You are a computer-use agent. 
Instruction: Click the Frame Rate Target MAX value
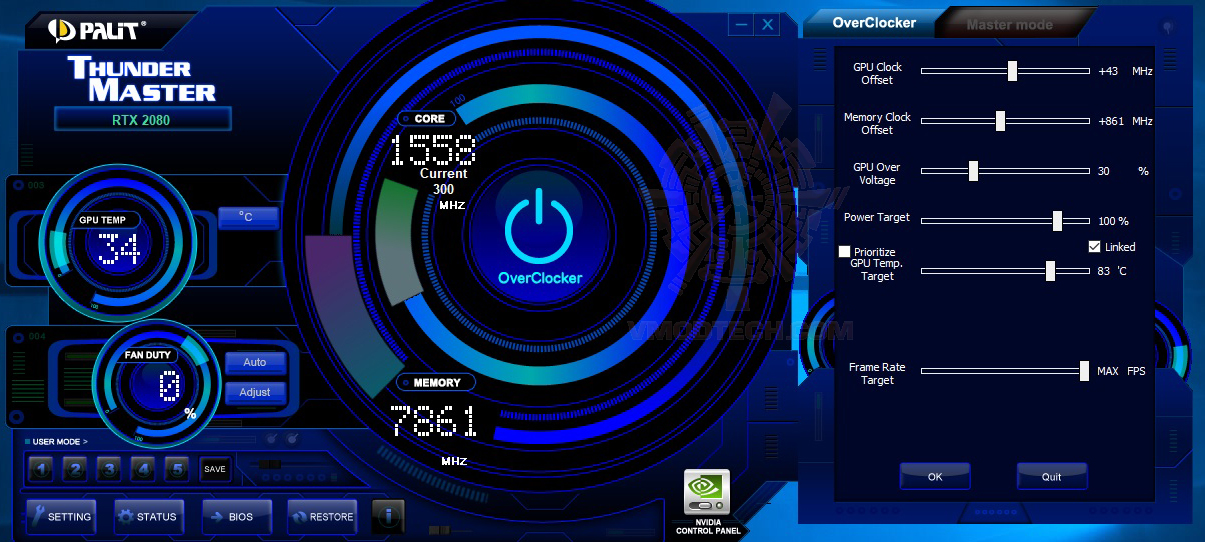1107,372
